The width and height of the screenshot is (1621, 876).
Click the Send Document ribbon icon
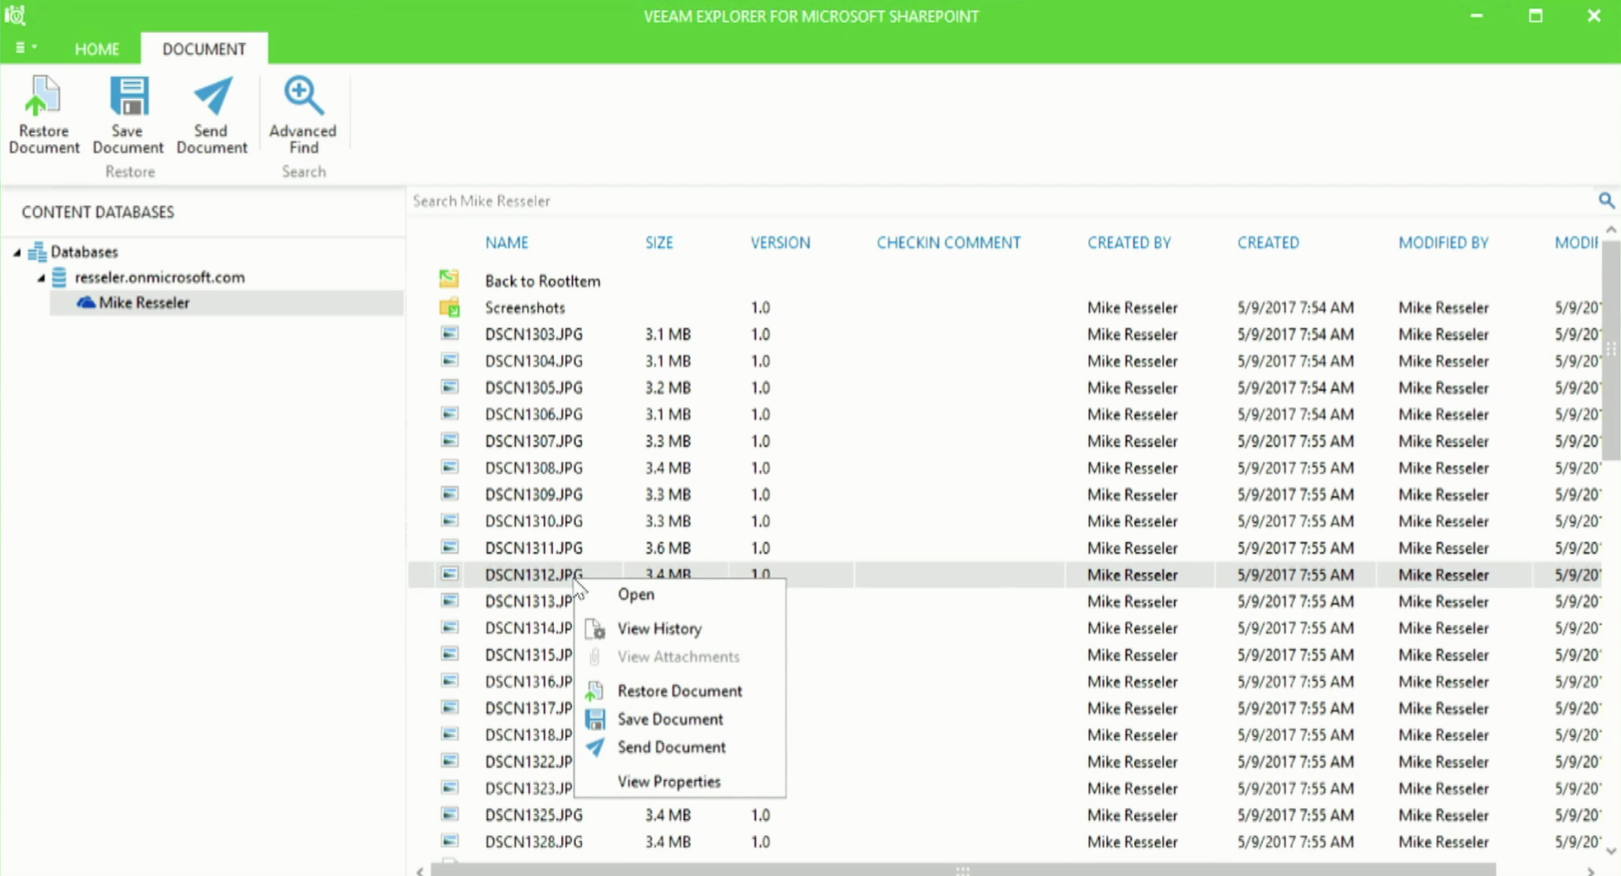tap(212, 97)
